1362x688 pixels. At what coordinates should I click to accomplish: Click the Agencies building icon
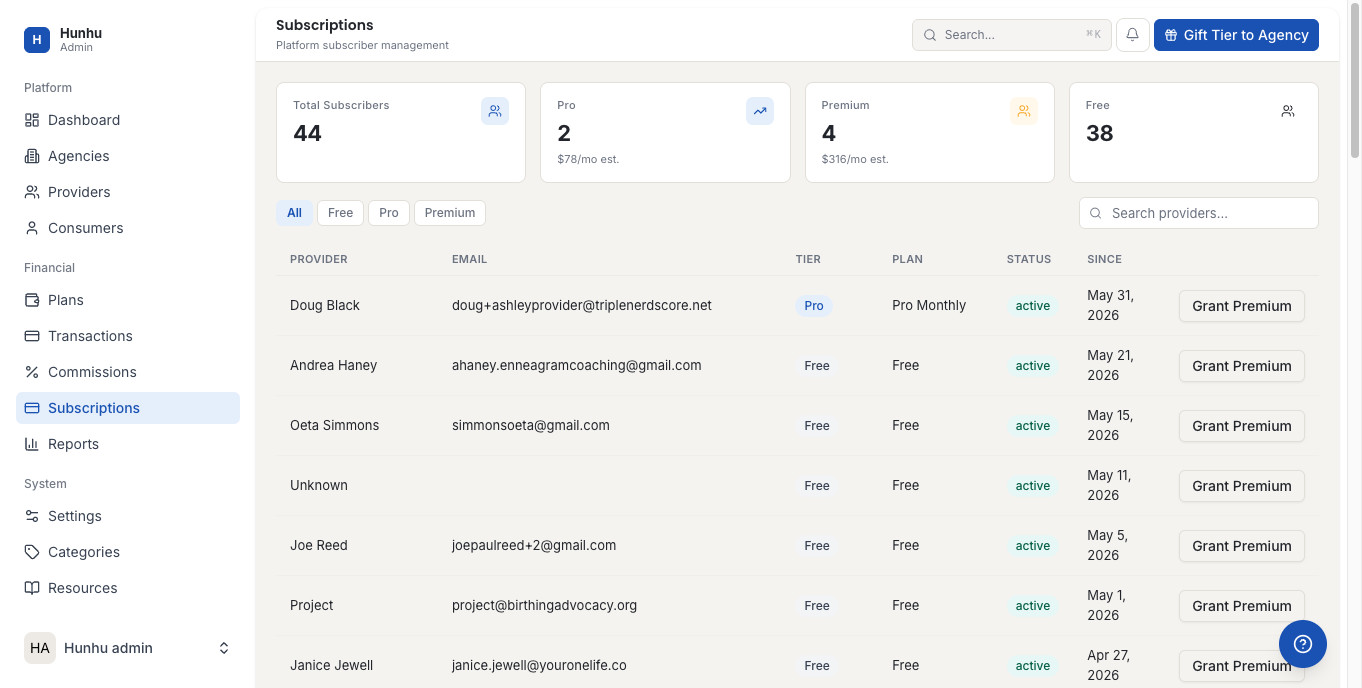(32, 156)
